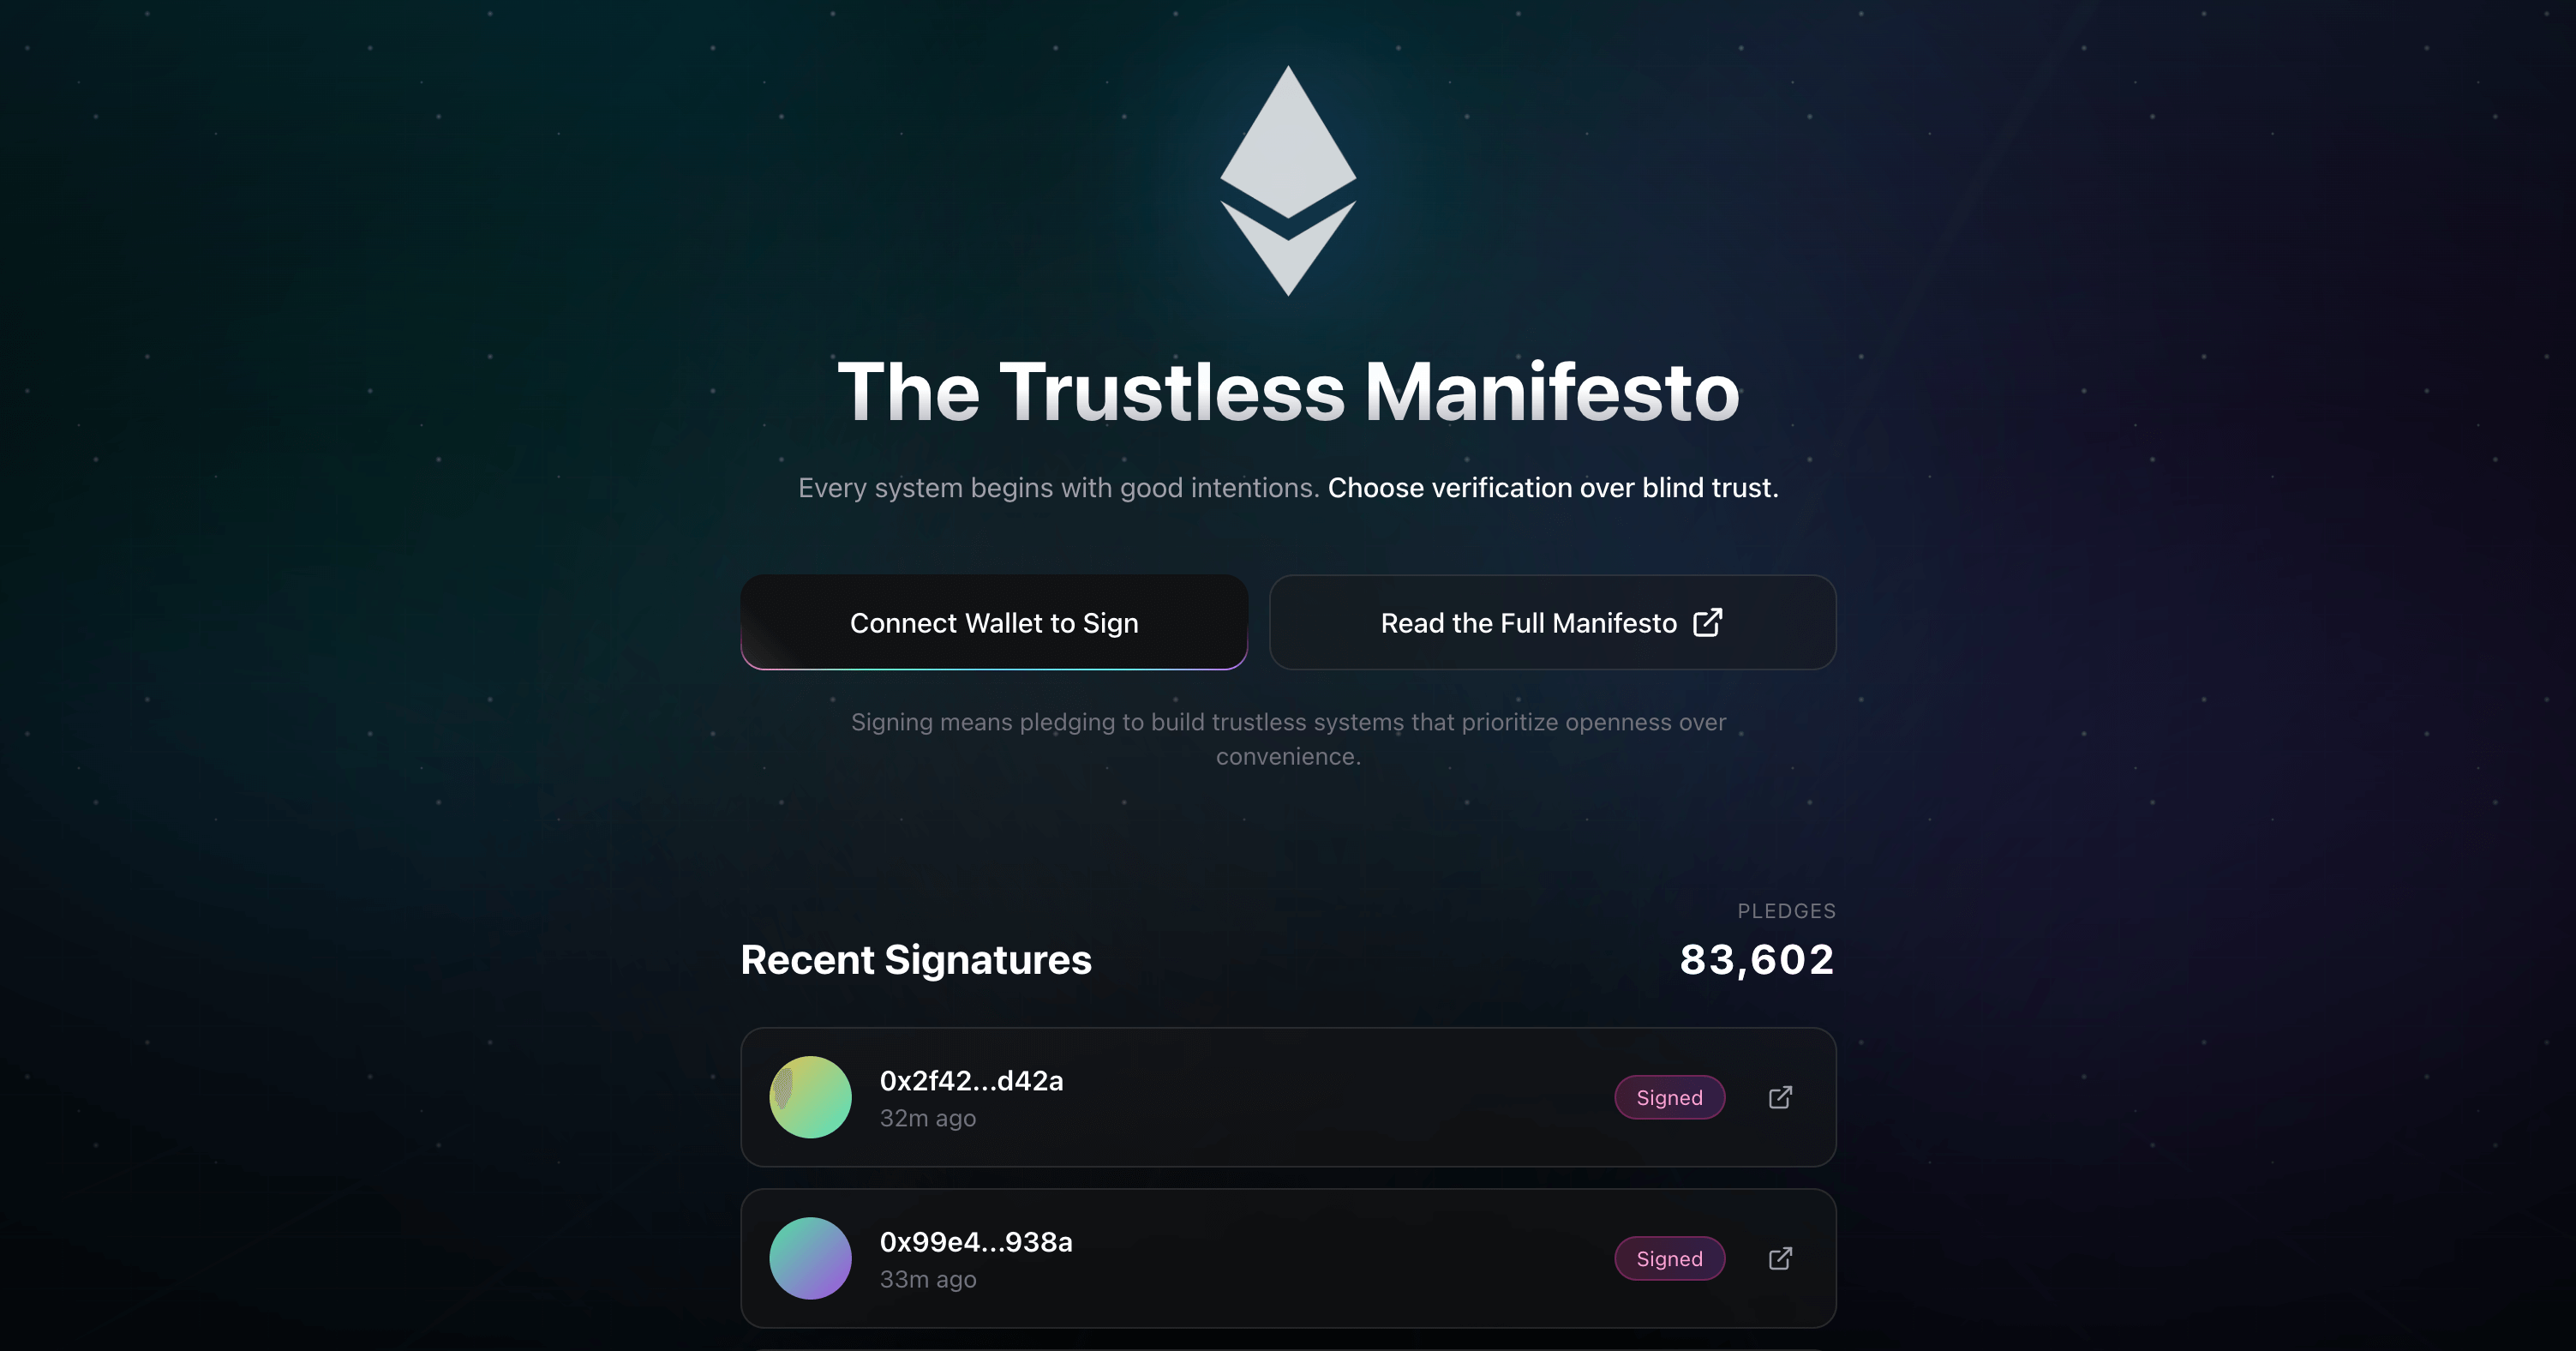Click the 32m ago timestamp

pos(927,1118)
